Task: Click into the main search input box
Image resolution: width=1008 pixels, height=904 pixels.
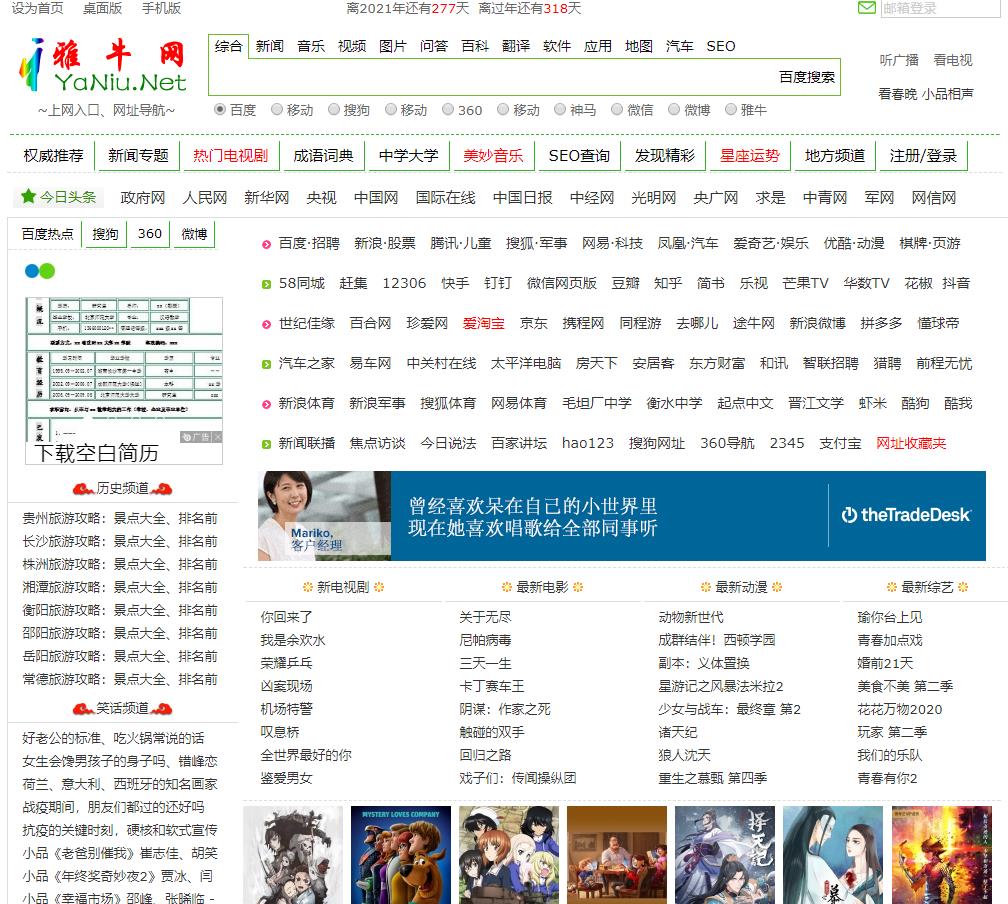Action: click(492, 77)
